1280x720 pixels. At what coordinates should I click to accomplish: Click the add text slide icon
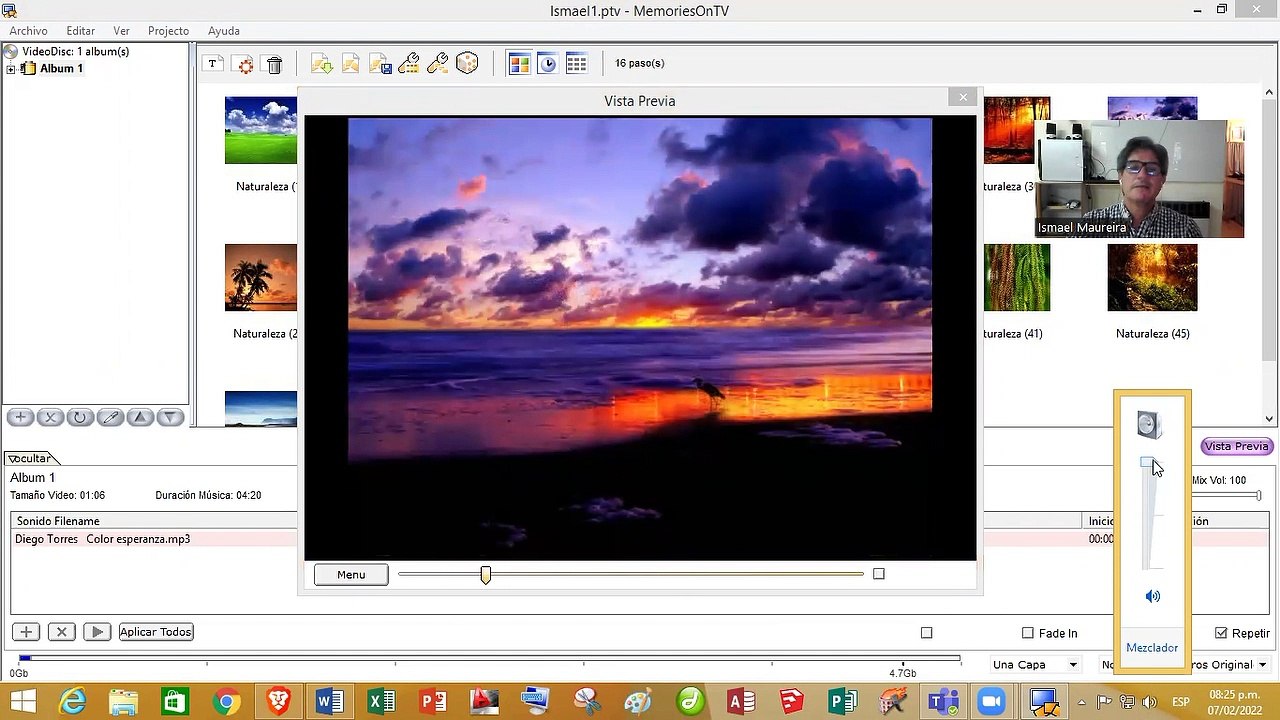coord(212,63)
